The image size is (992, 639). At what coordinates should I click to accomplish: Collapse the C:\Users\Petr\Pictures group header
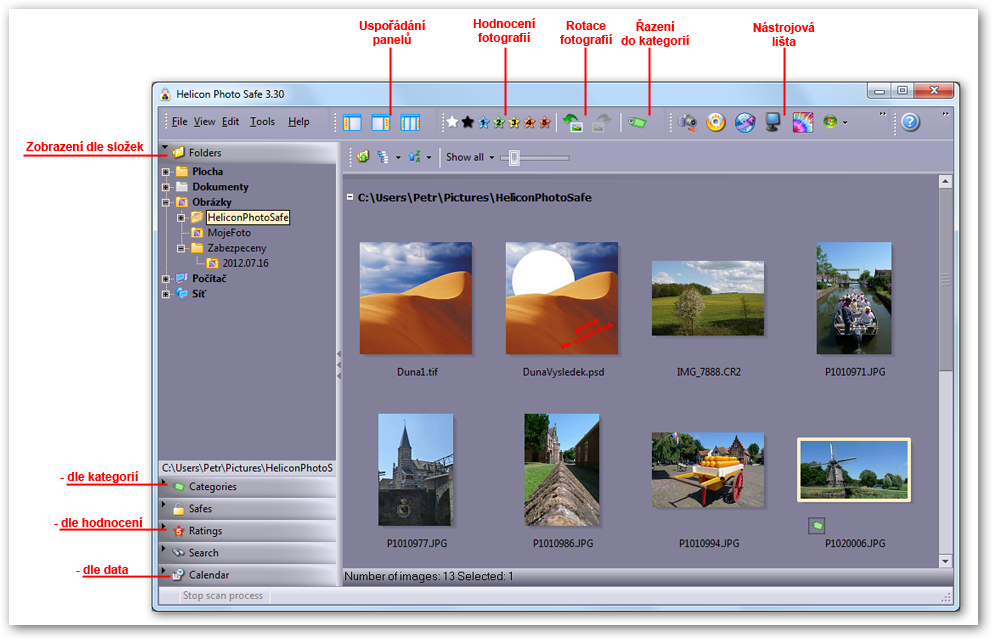point(350,197)
